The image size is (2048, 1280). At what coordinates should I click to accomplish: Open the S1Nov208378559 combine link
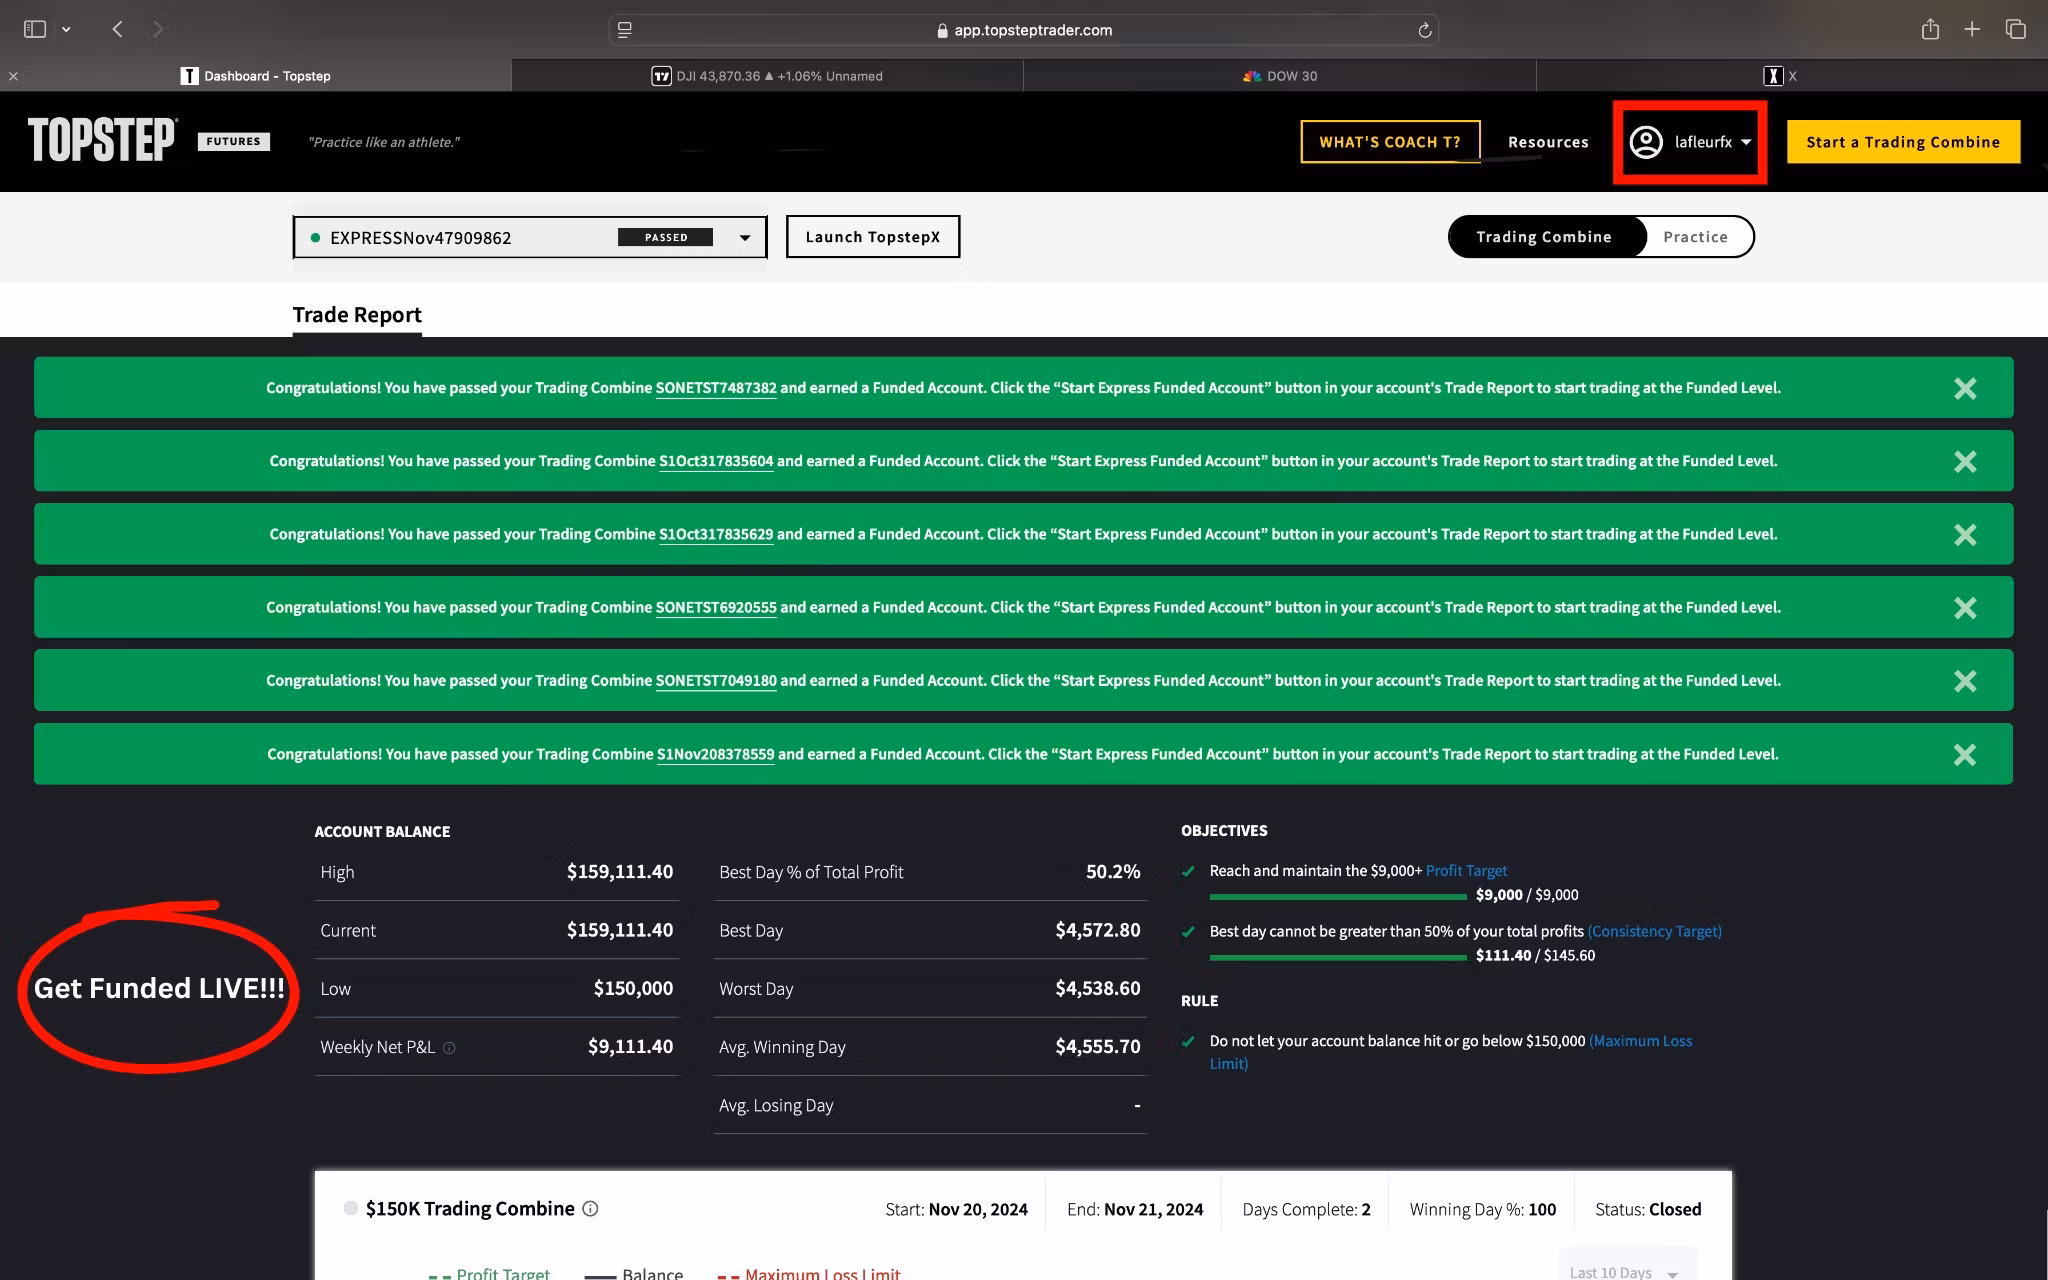(716, 754)
